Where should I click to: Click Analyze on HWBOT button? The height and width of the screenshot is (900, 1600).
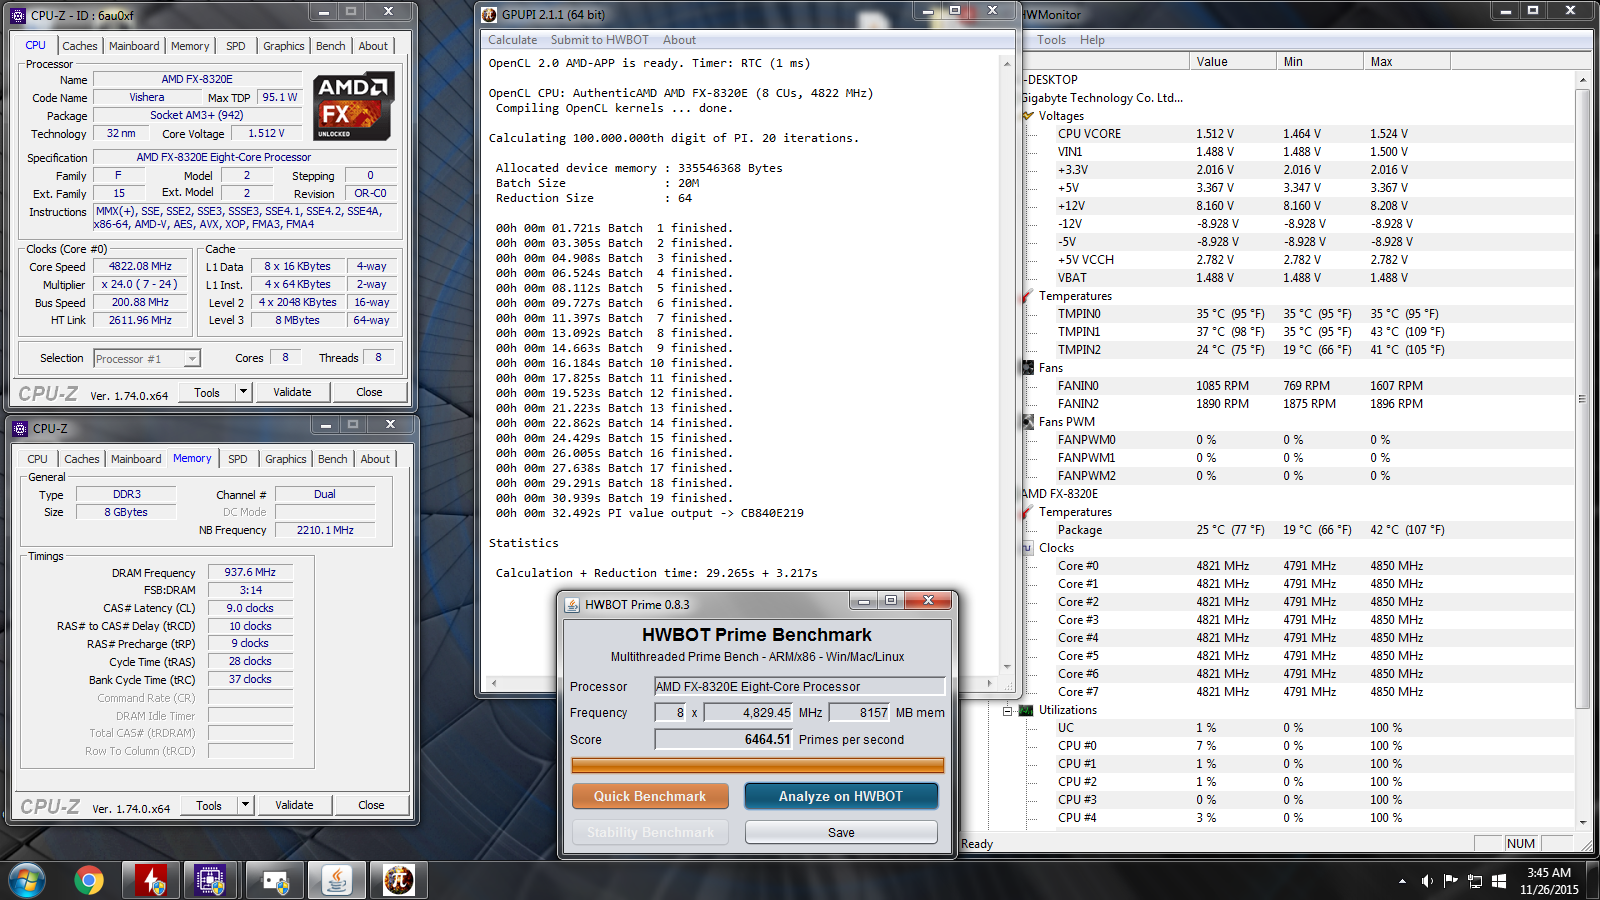tap(841, 796)
